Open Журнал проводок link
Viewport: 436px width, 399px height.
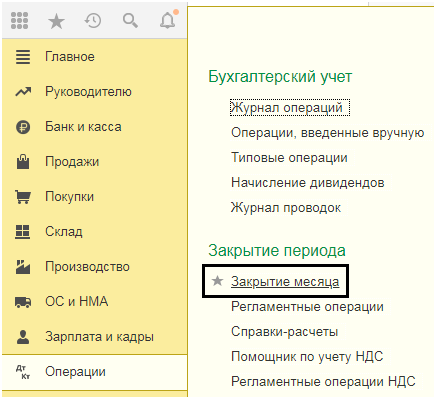[286, 208]
